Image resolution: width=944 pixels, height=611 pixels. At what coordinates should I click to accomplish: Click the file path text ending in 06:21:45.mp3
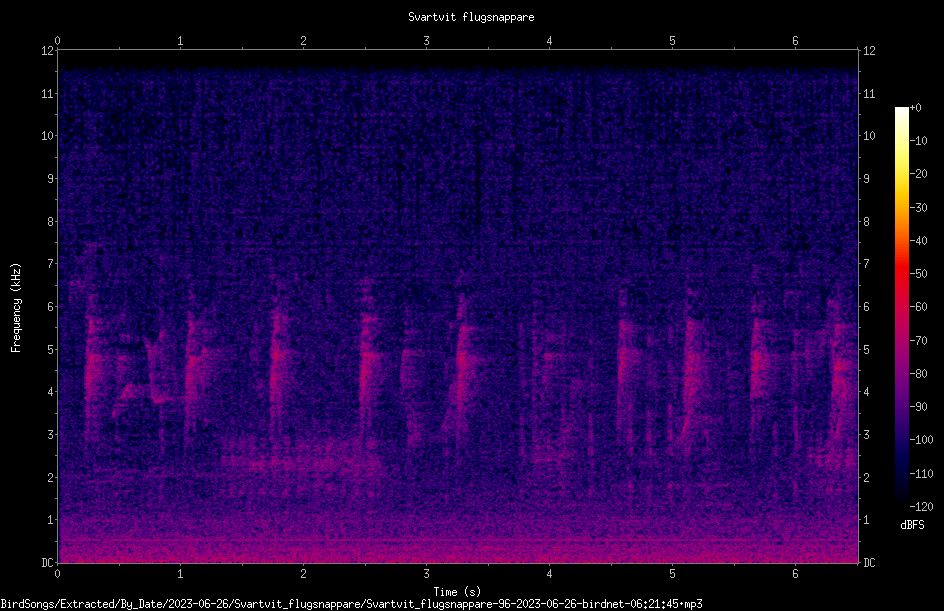(351, 604)
